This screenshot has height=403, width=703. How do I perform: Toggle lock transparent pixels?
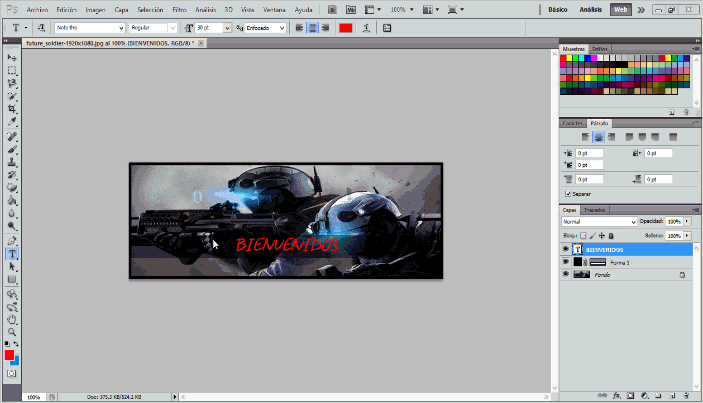pyautogui.click(x=583, y=235)
